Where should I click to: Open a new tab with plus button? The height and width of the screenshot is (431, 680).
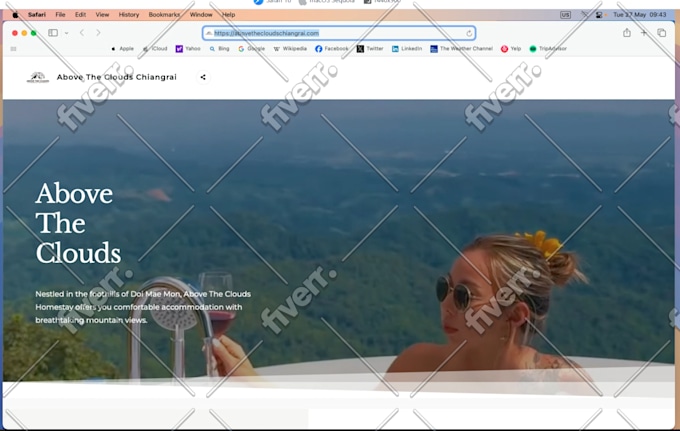coord(644,33)
